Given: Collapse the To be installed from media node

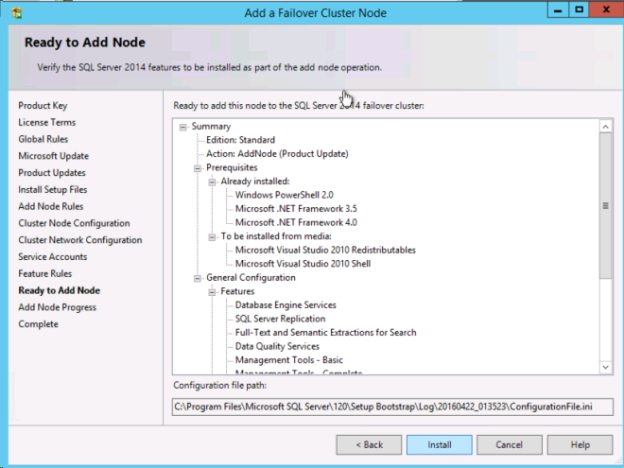Looking at the screenshot, I should coord(212,237).
